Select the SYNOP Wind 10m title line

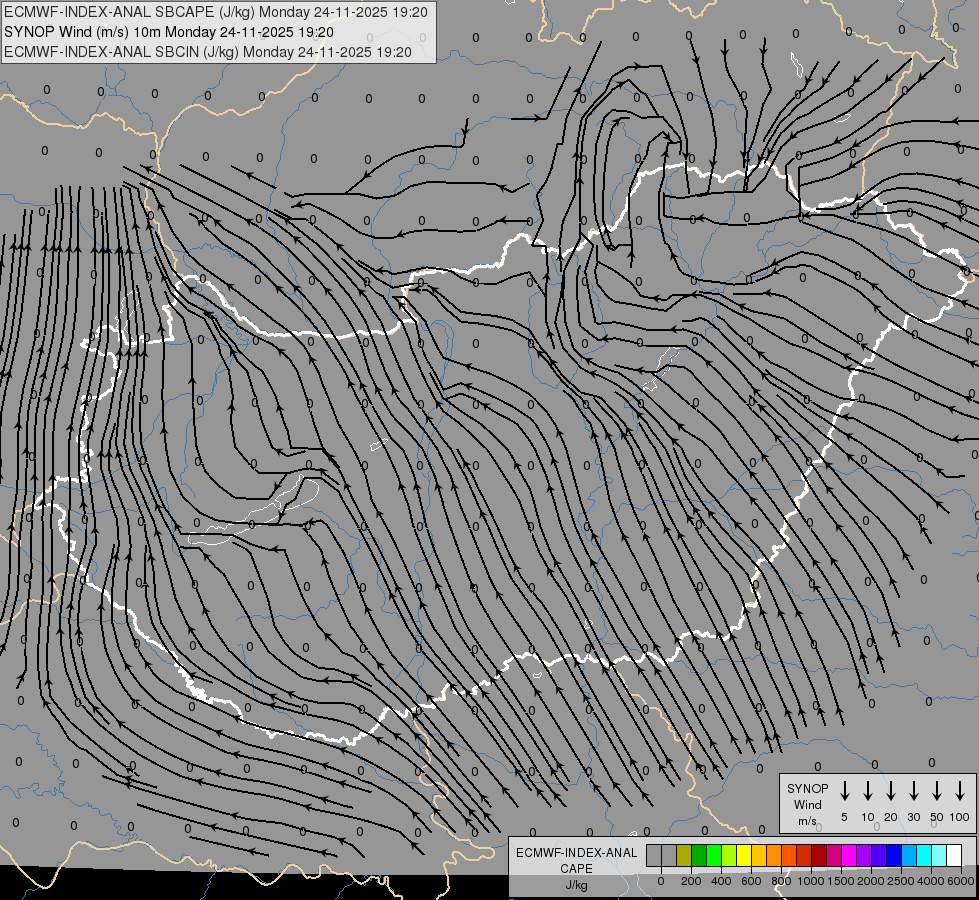169,32
